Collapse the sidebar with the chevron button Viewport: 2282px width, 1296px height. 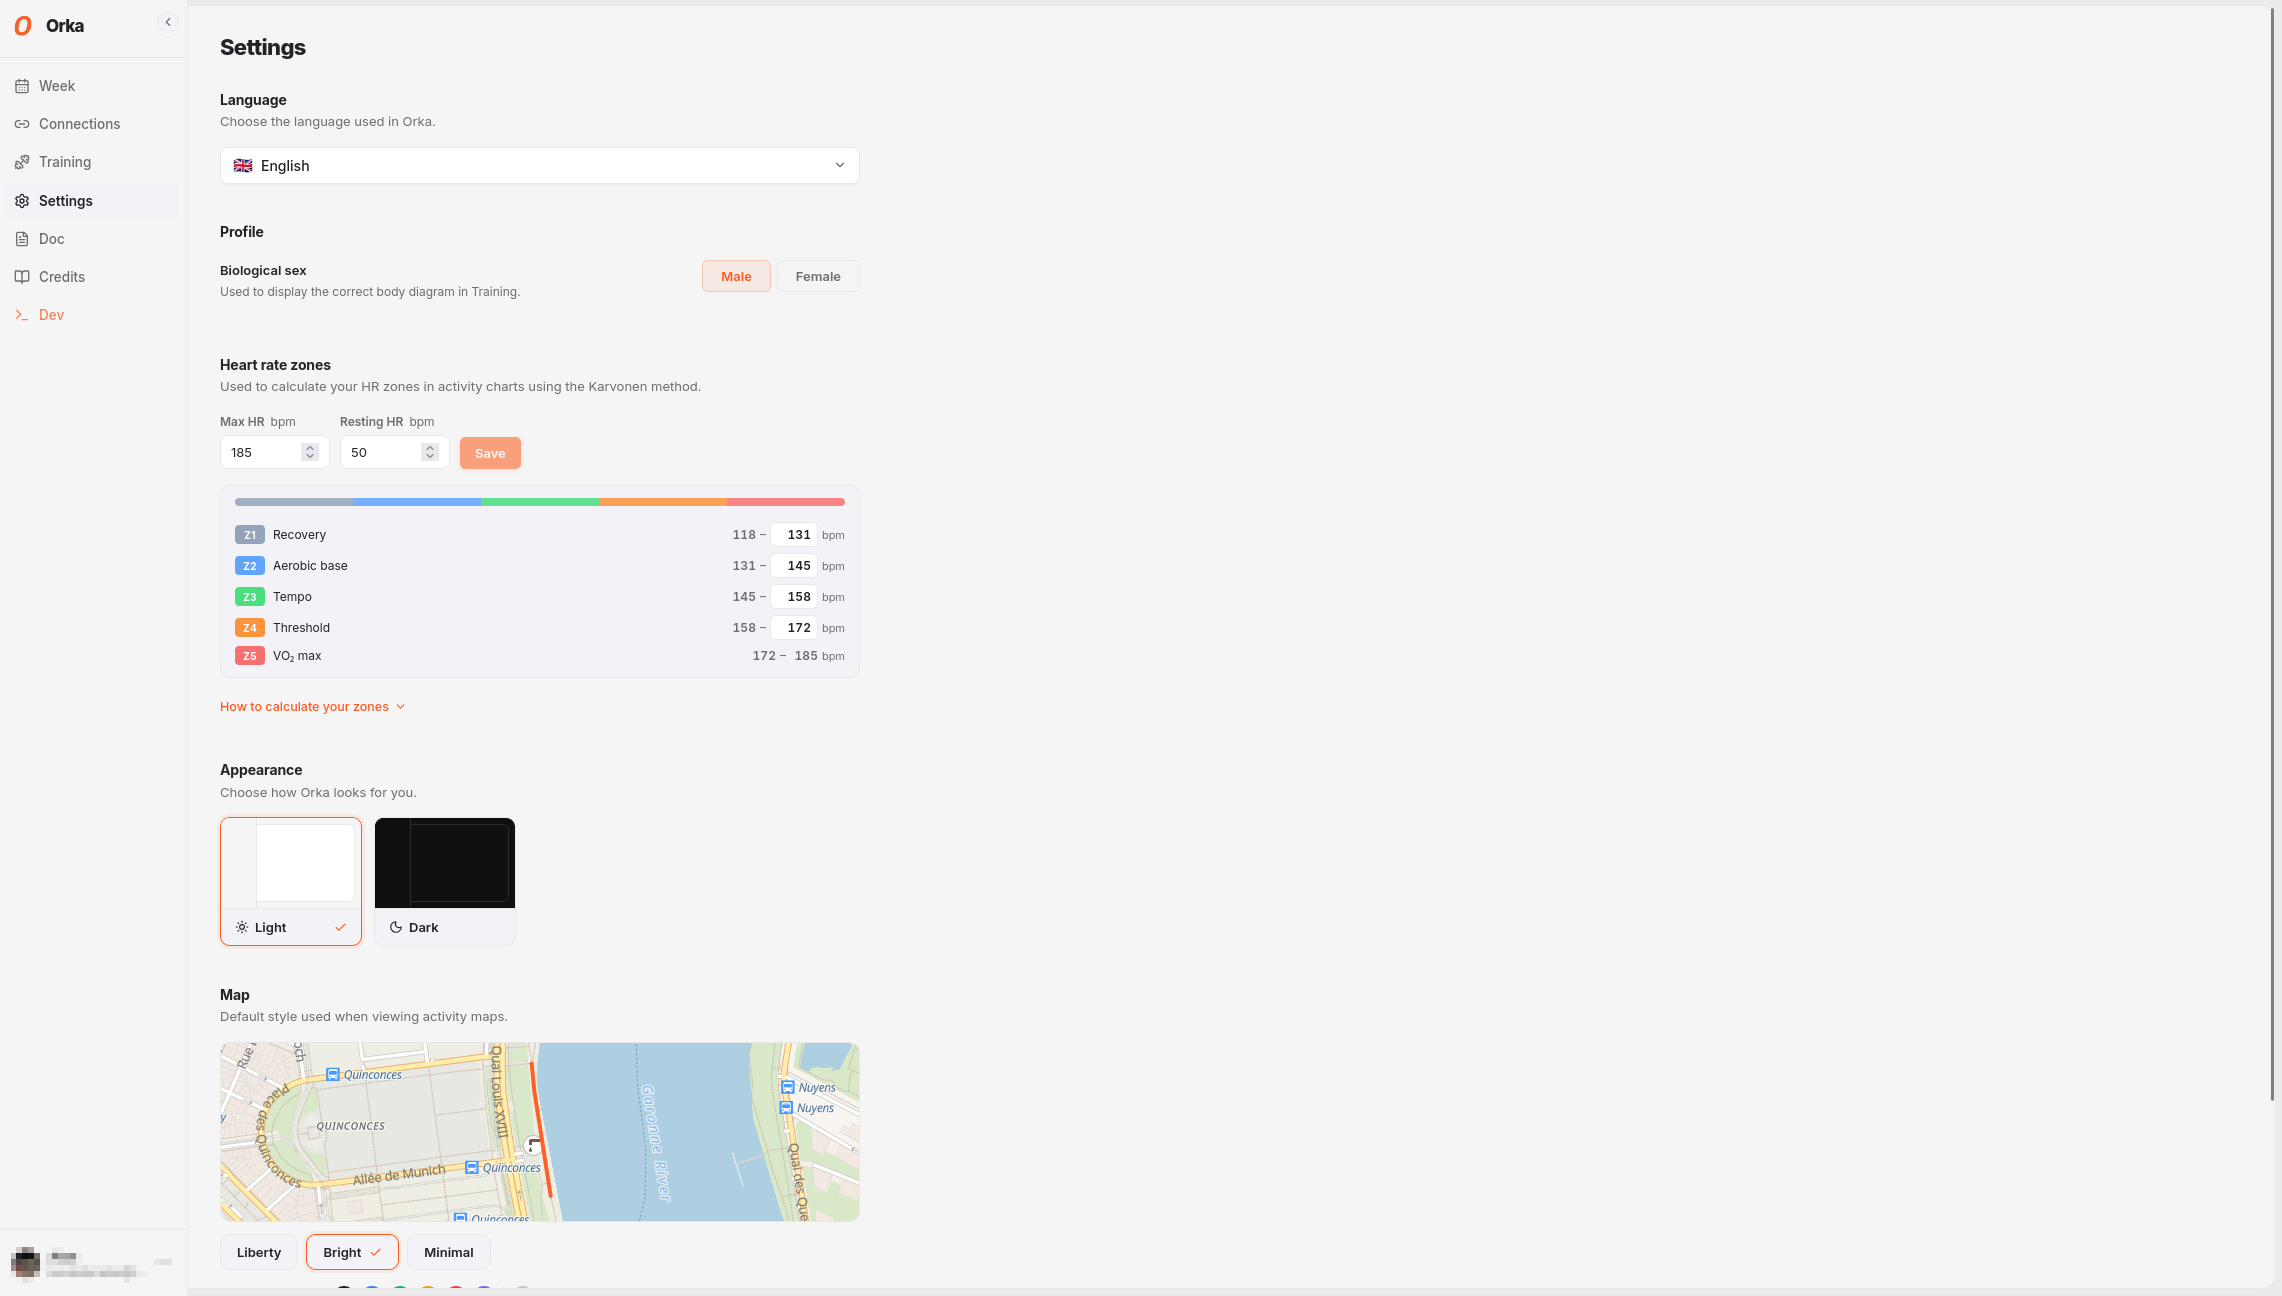(x=168, y=22)
